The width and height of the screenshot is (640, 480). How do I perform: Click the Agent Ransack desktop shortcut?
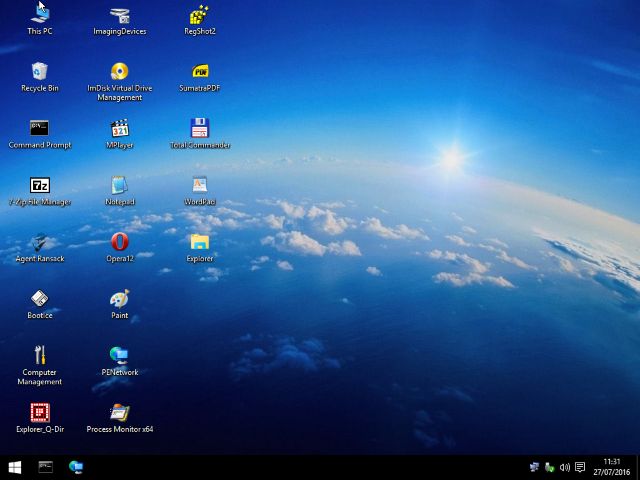(x=40, y=243)
